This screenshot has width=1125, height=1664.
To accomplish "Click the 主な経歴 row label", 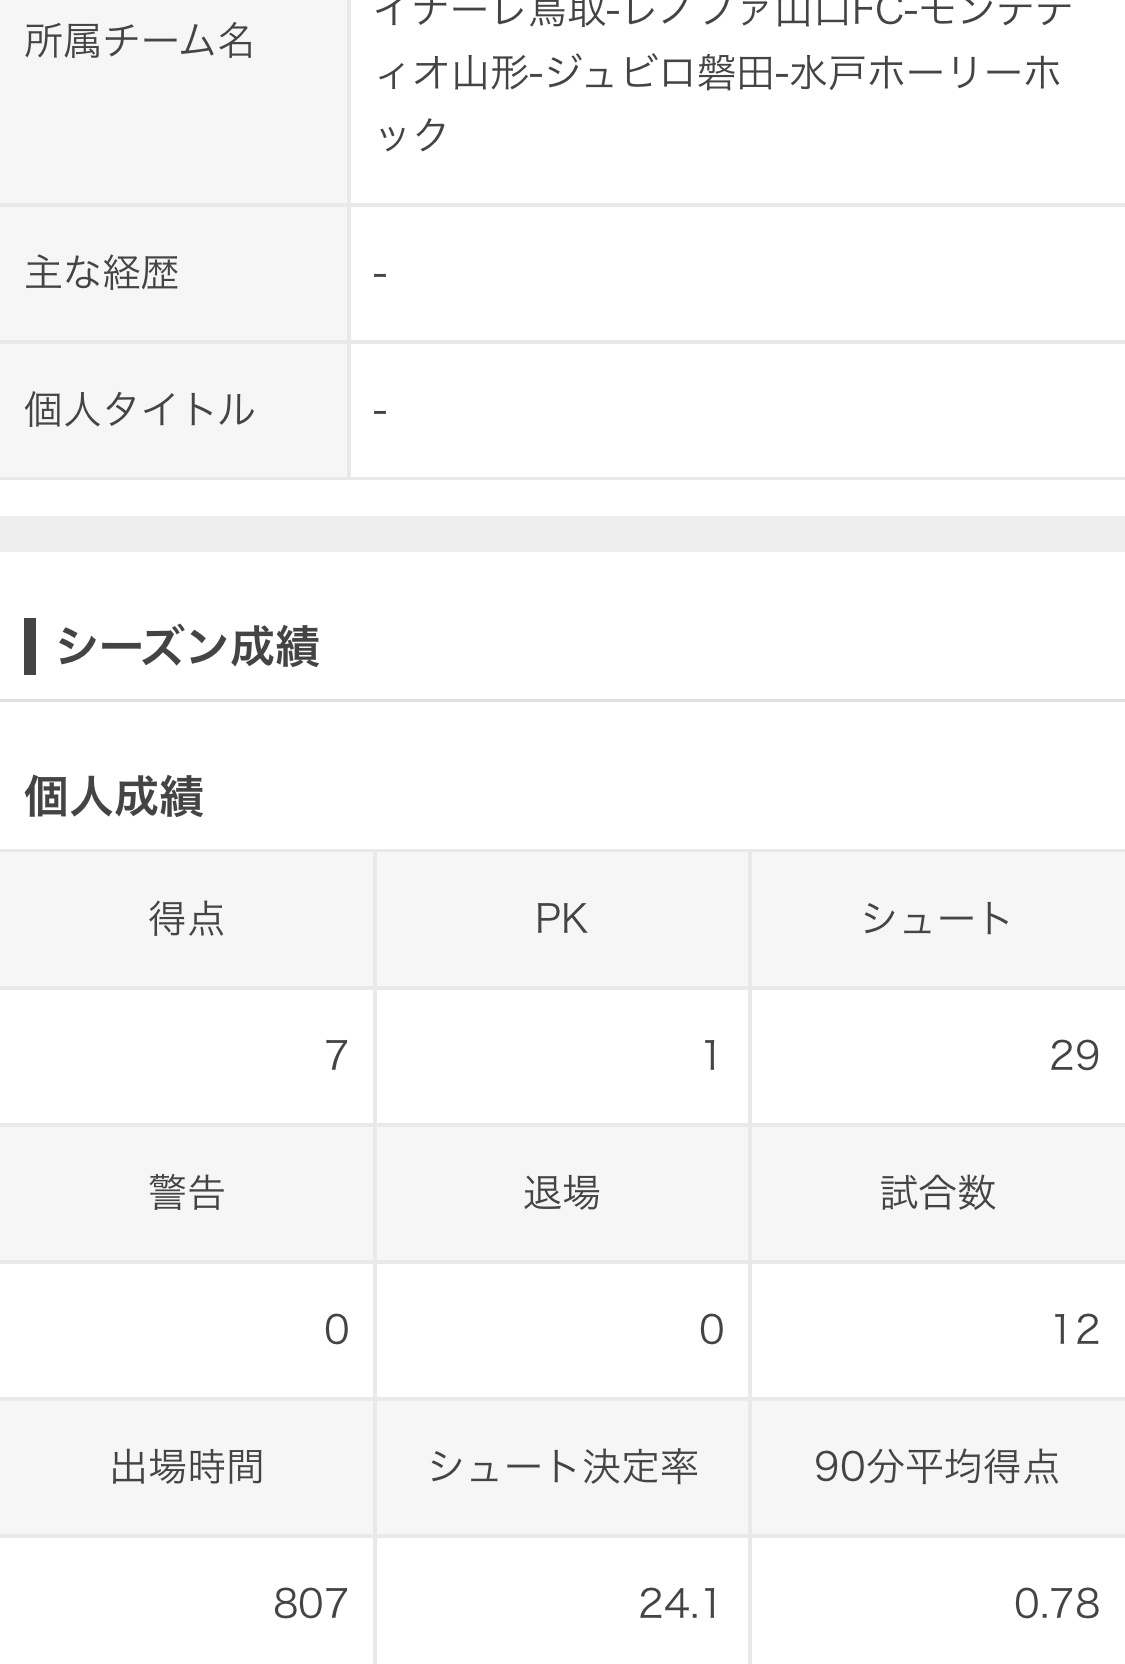I will pyautogui.click(x=102, y=273).
